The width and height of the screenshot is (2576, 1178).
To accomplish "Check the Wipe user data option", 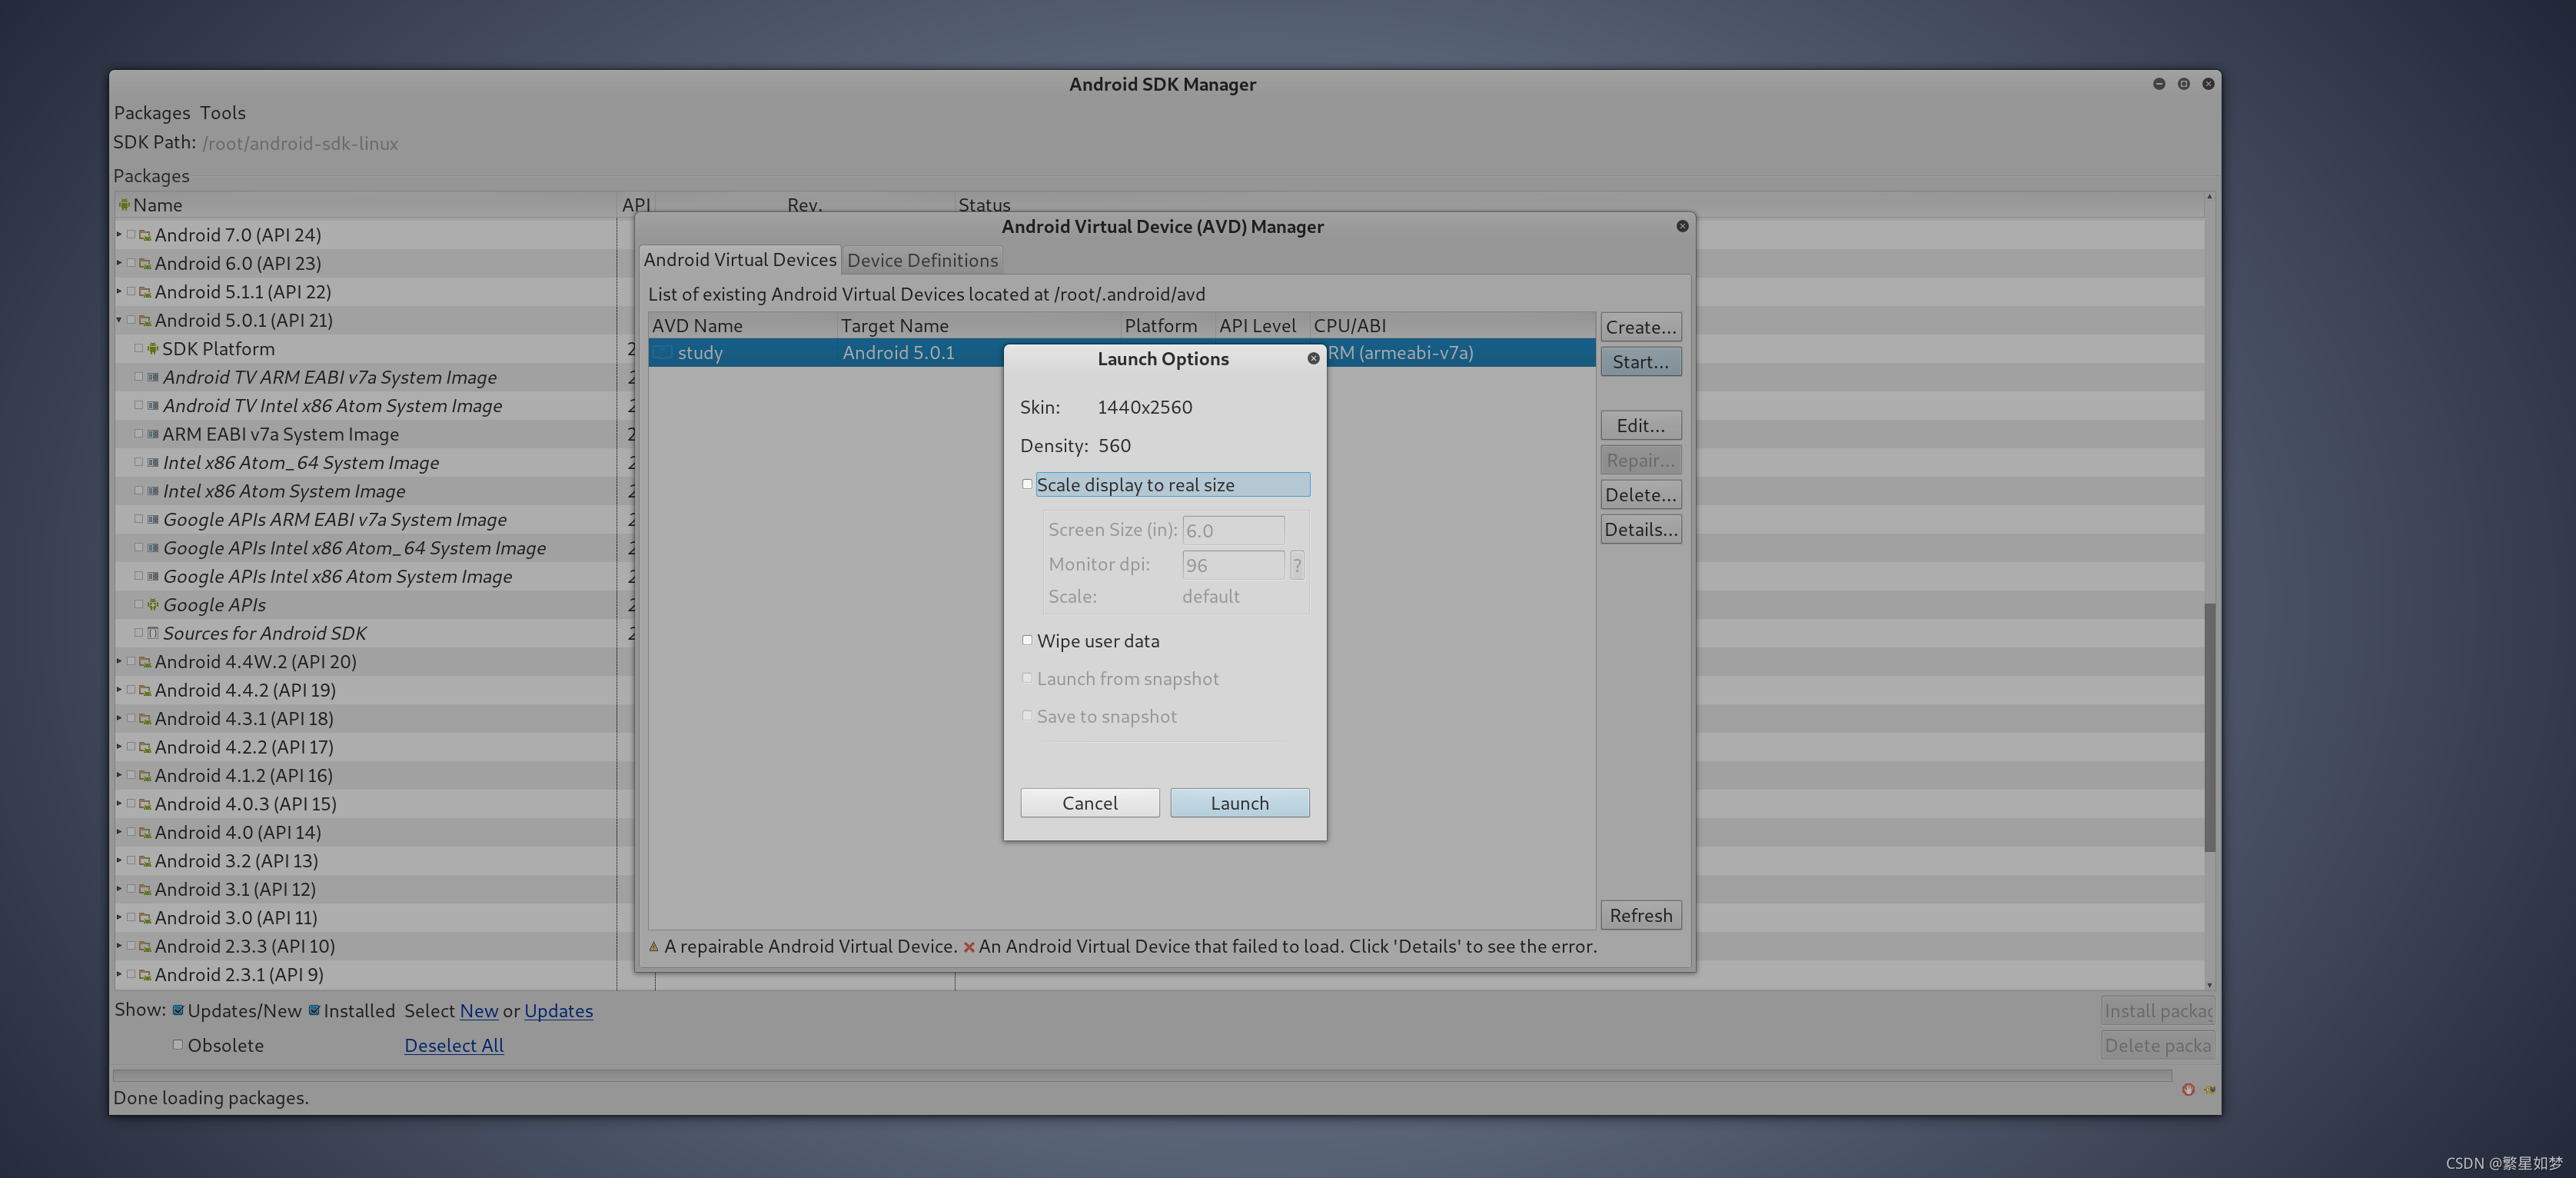I will pos(1027,640).
